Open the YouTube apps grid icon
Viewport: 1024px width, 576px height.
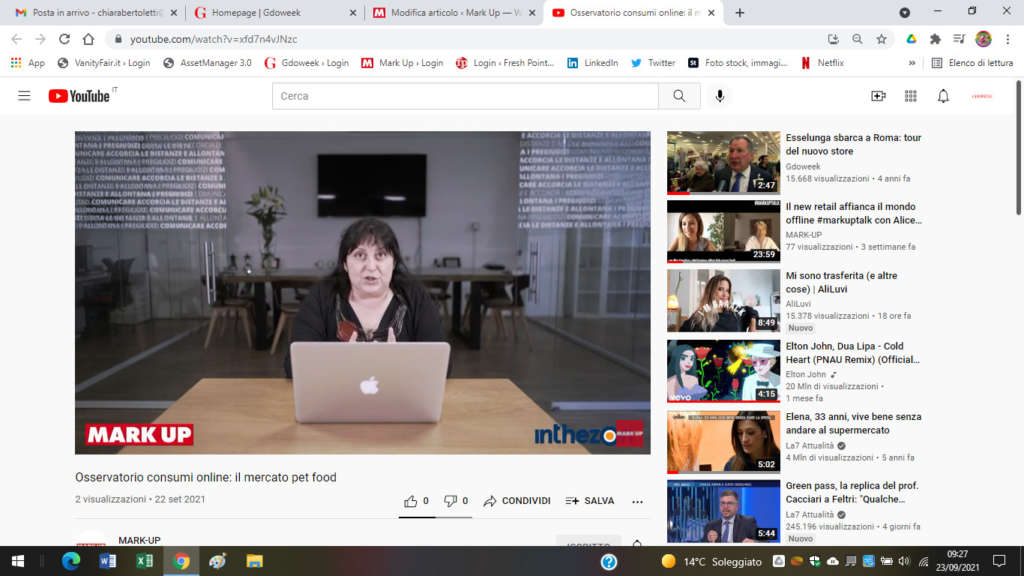[910, 96]
